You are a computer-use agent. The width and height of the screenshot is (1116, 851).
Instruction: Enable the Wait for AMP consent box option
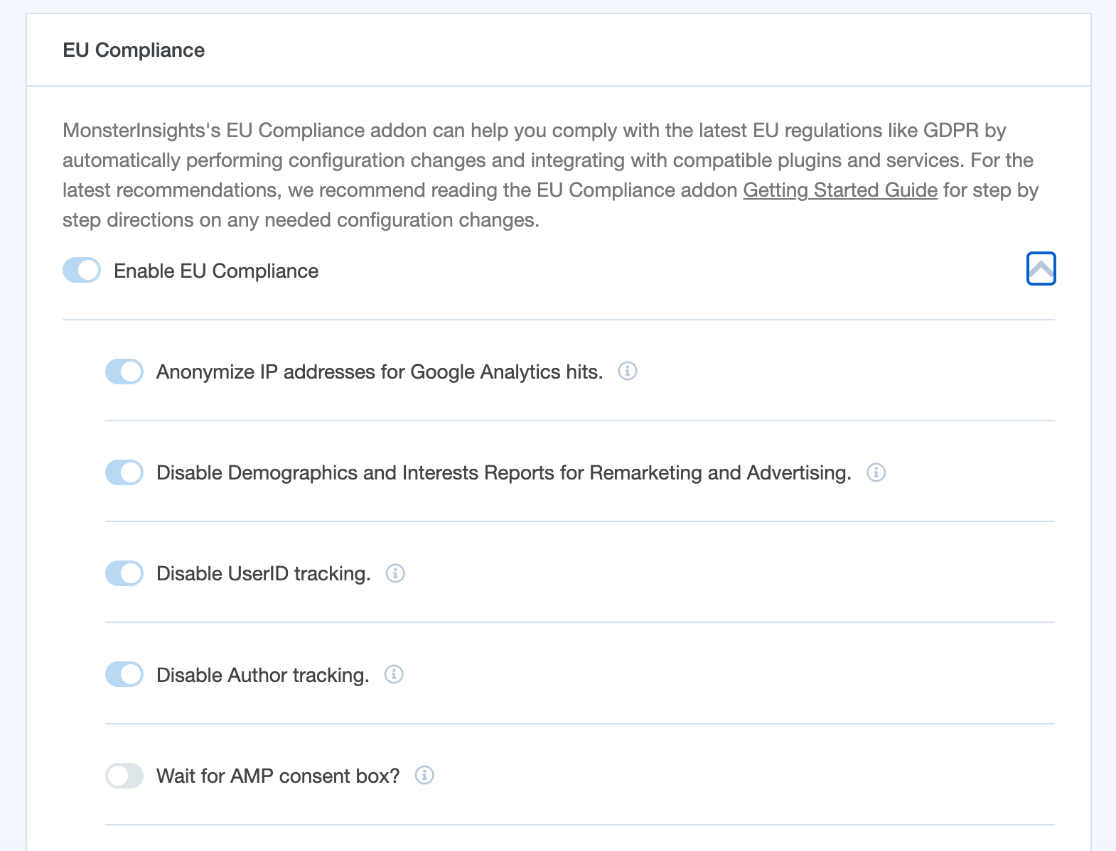(x=124, y=775)
